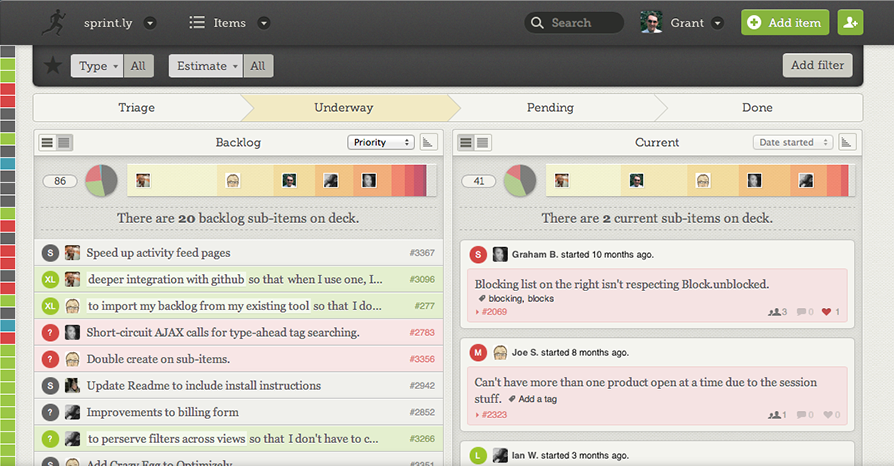The width and height of the screenshot is (894, 466).
Task: Click the XL badge on item #277
Action: 50,306
